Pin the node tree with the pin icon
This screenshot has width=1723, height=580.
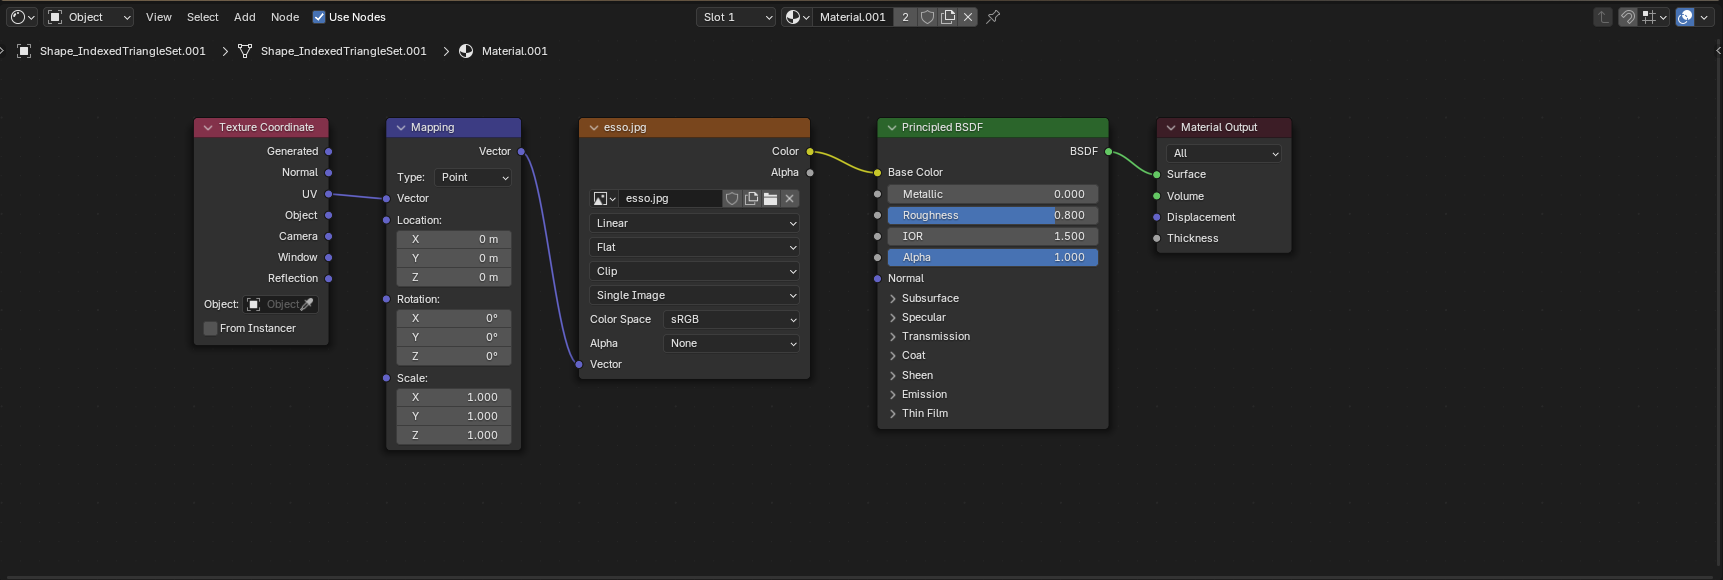coord(993,17)
